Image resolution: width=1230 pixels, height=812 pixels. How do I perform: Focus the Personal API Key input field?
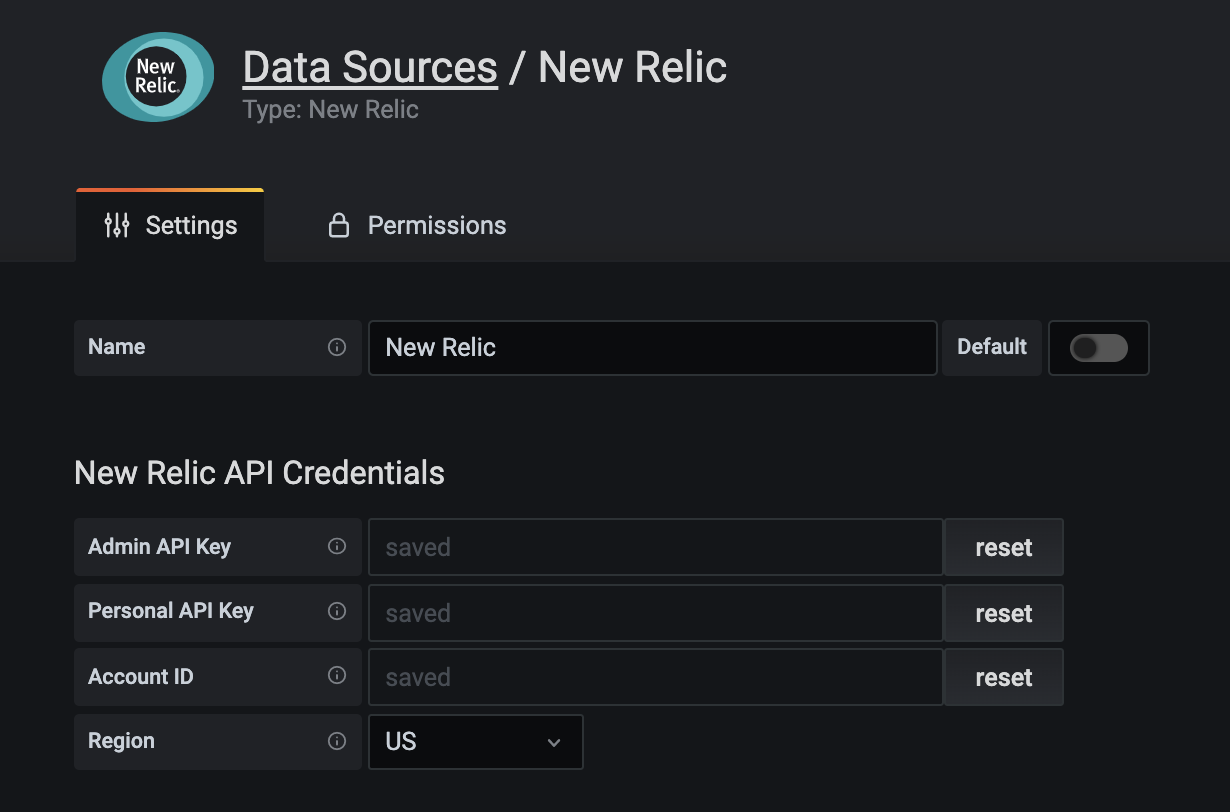(x=655, y=613)
